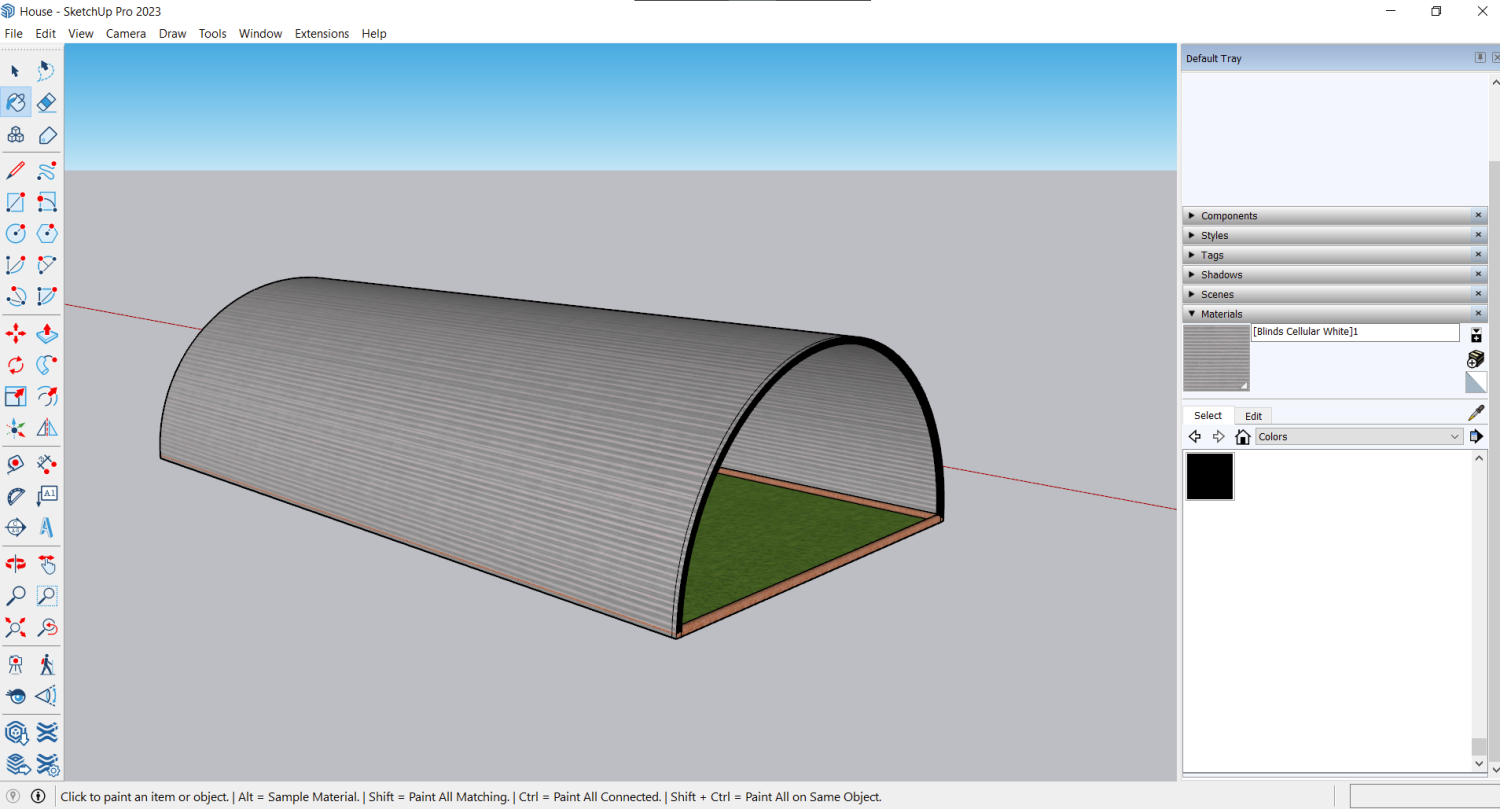The height and width of the screenshot is (809, 1500).
Task: Choose the Rotate tool
Action: 15,365
